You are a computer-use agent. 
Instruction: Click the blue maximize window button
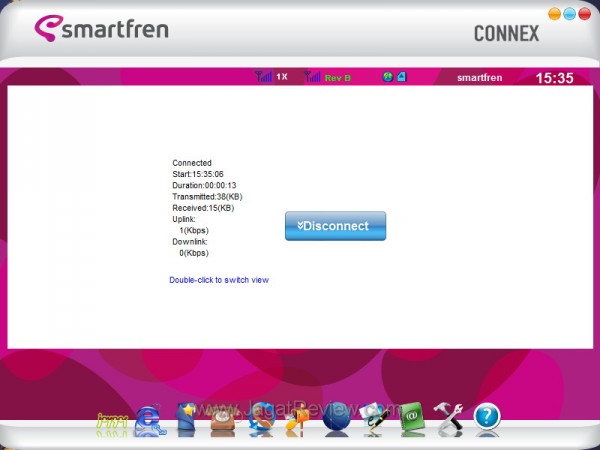click(x=569, y=14)
